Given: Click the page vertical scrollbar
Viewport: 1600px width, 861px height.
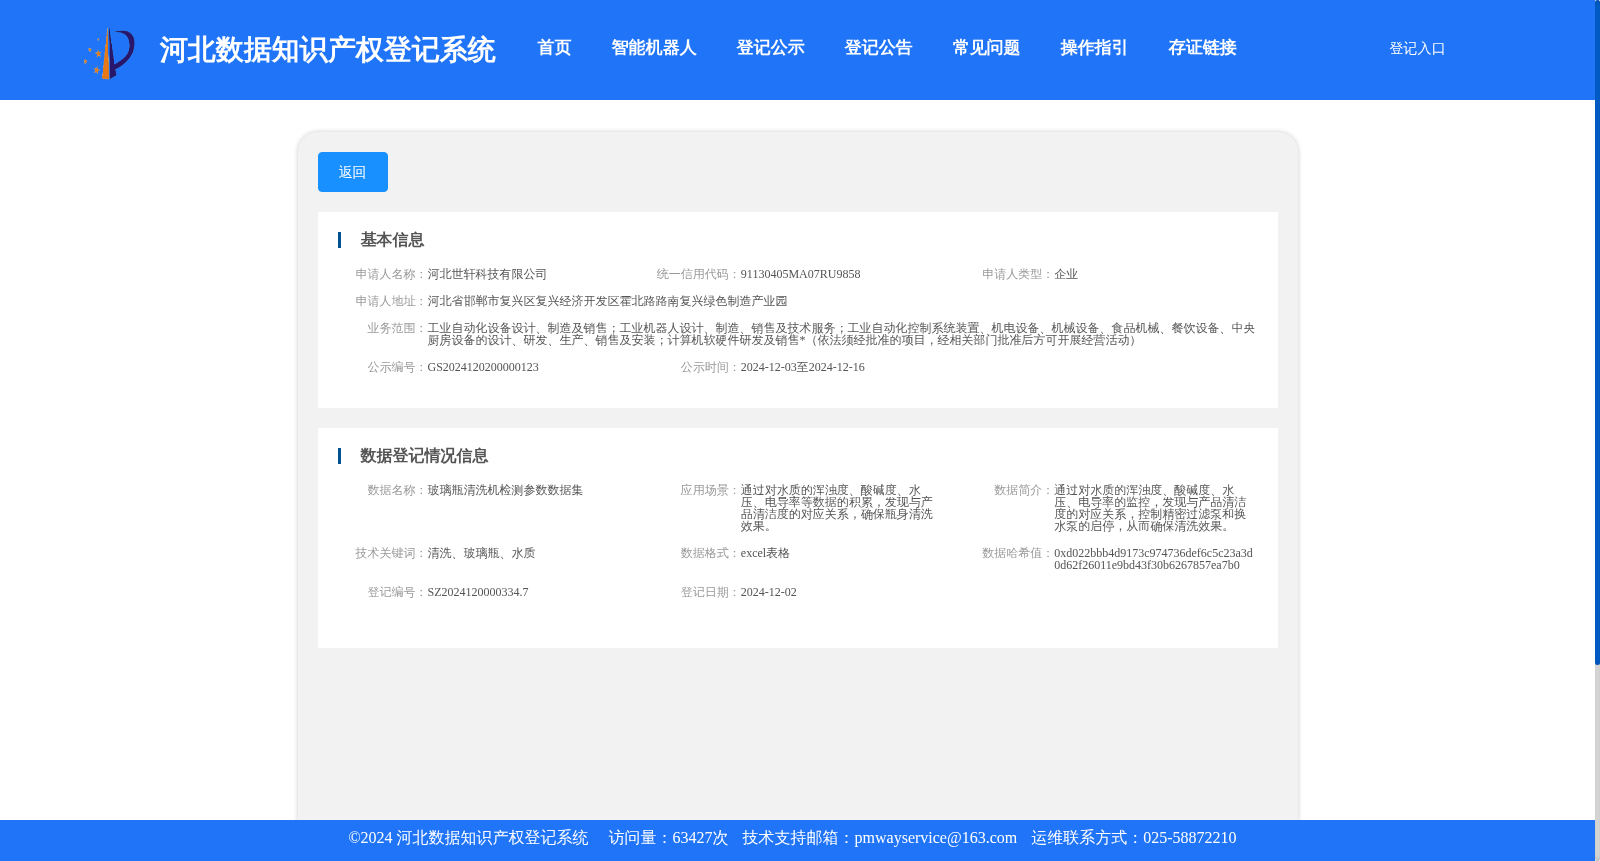Looking at the screenshot, I should 1597,332.
